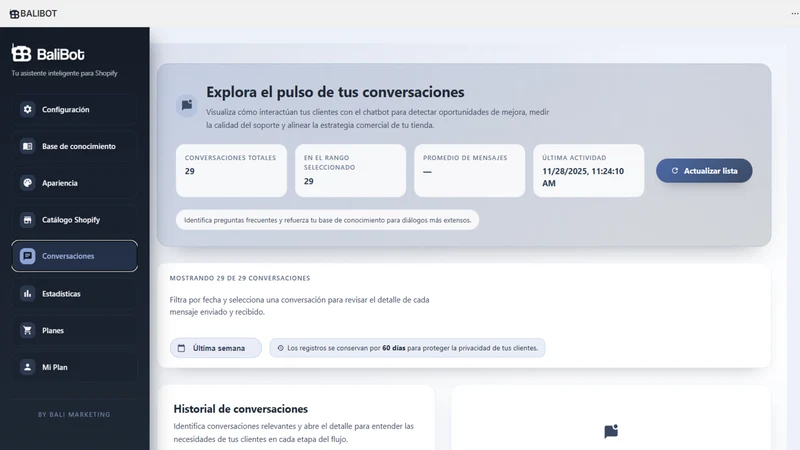Go to Base de conocimiento section

pyautogui.click(x=74, y=146)
